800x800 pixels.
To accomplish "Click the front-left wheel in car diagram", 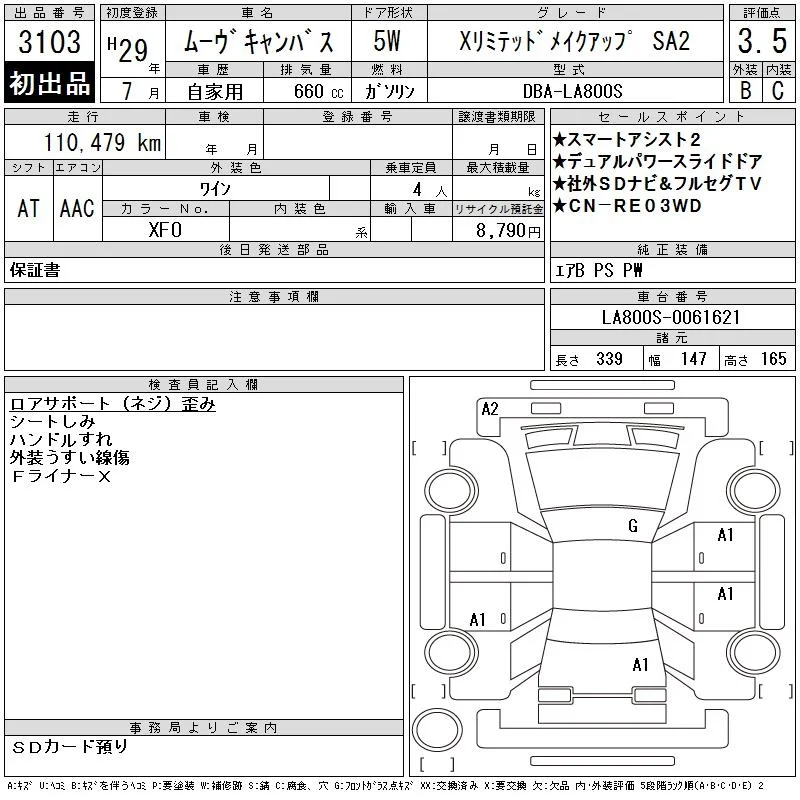I will point(451,491).
